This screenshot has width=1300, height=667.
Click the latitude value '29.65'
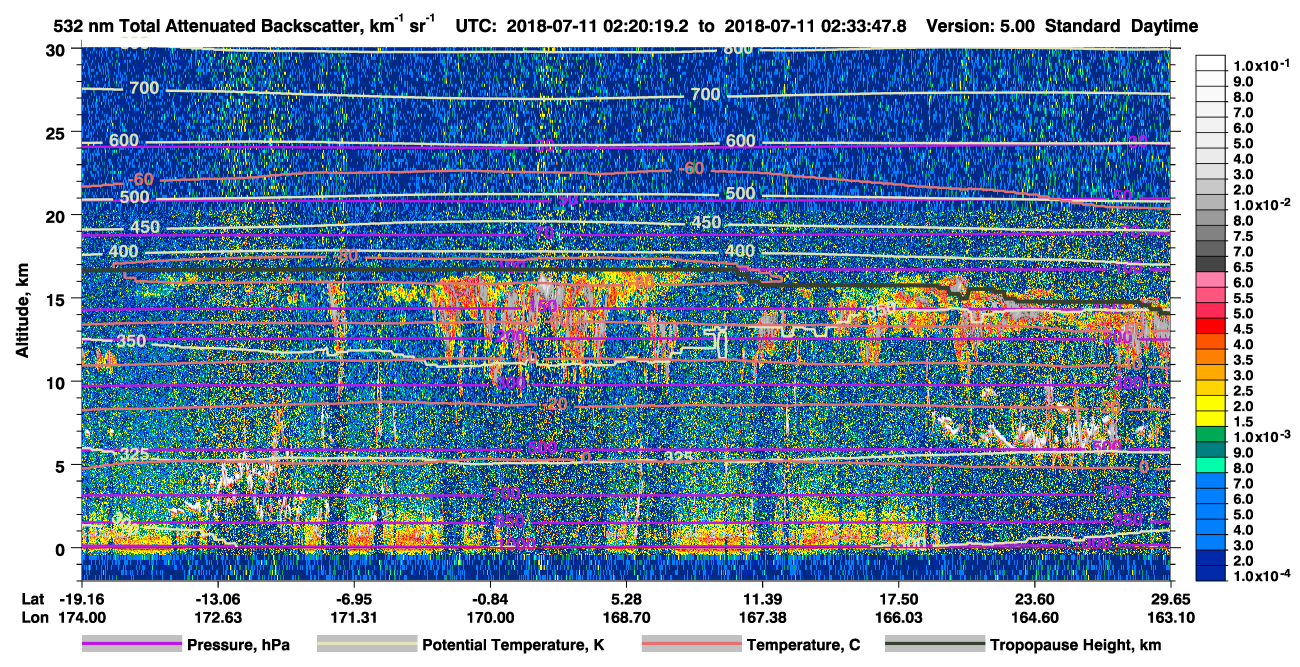(1171, 598)
